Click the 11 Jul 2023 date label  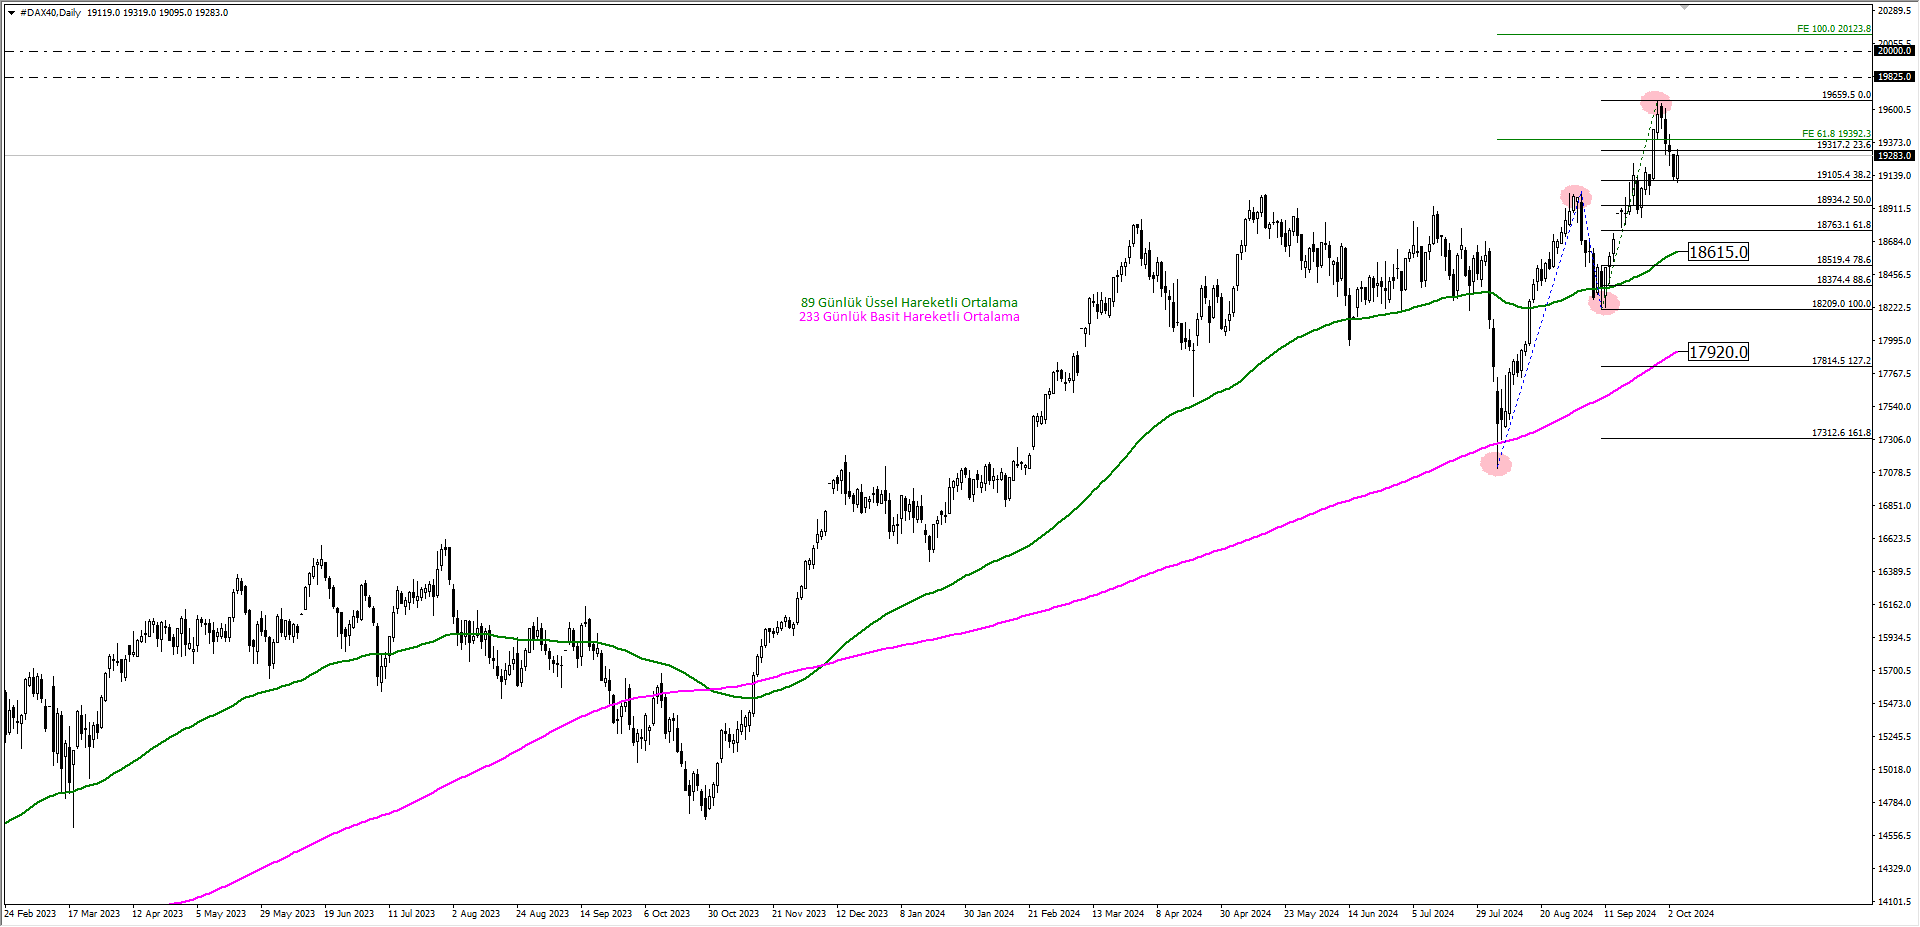412,914
